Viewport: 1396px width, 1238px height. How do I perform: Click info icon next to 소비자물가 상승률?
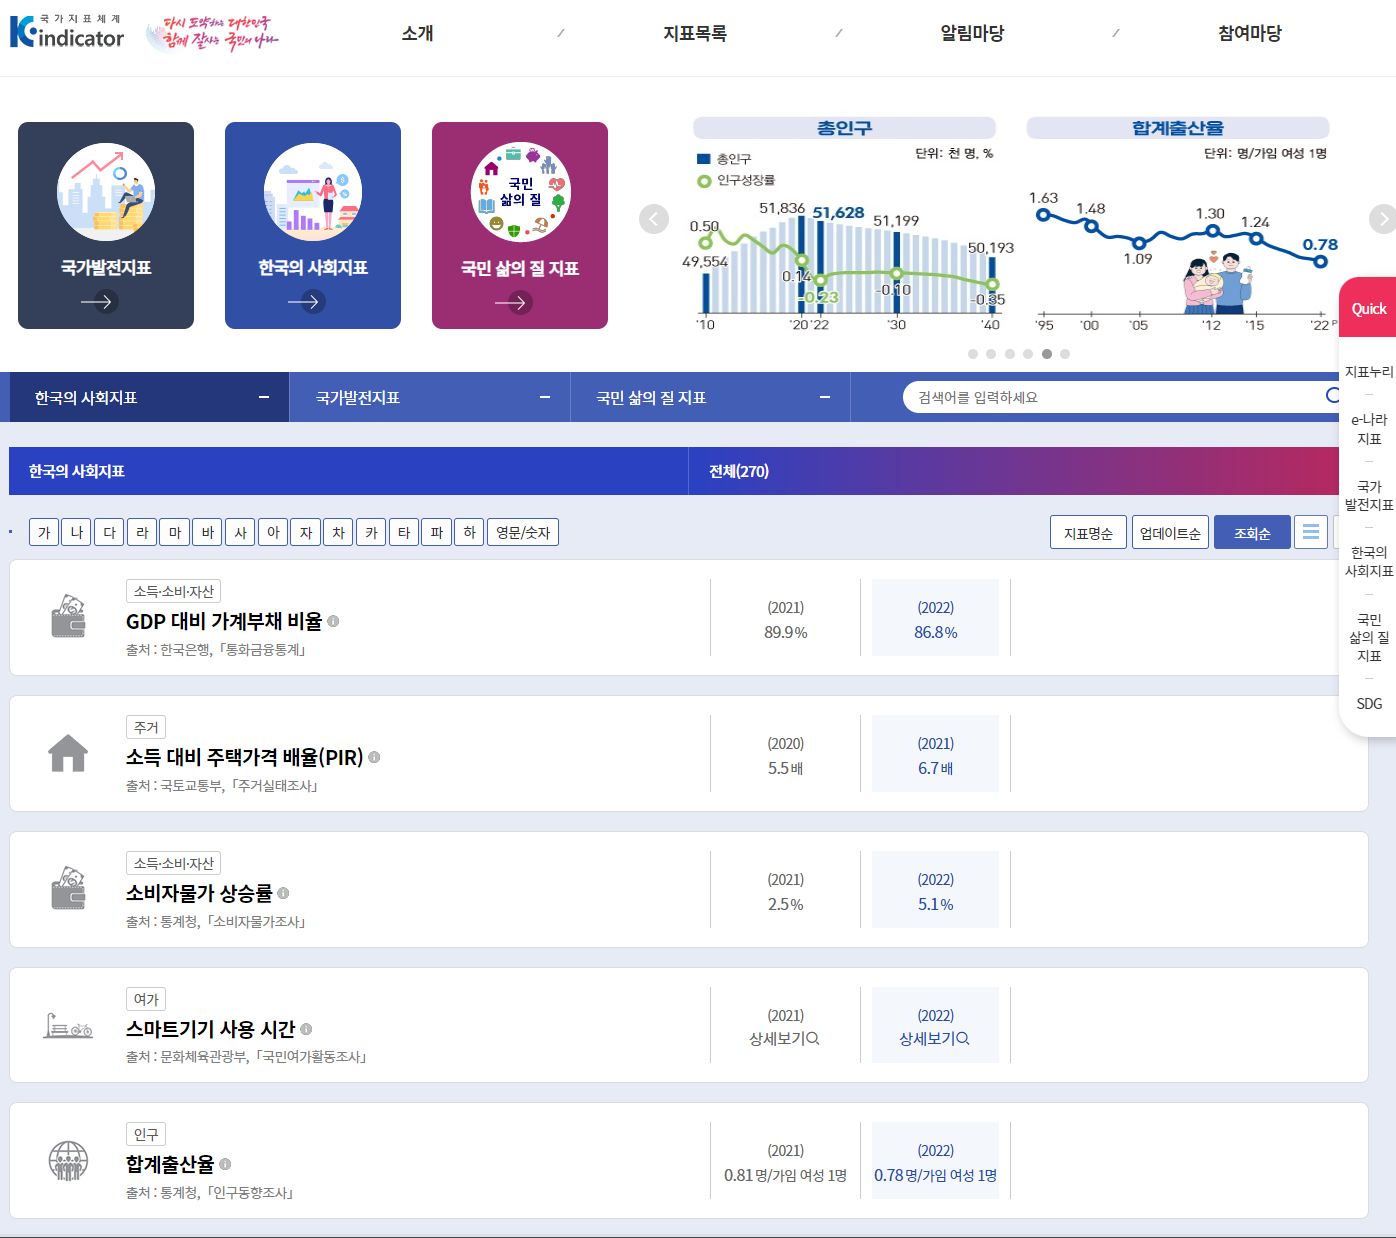coord(283,893)
